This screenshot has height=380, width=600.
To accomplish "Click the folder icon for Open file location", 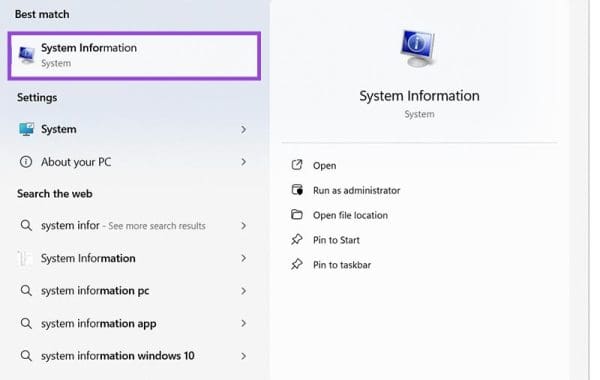I will click(297, 214).
